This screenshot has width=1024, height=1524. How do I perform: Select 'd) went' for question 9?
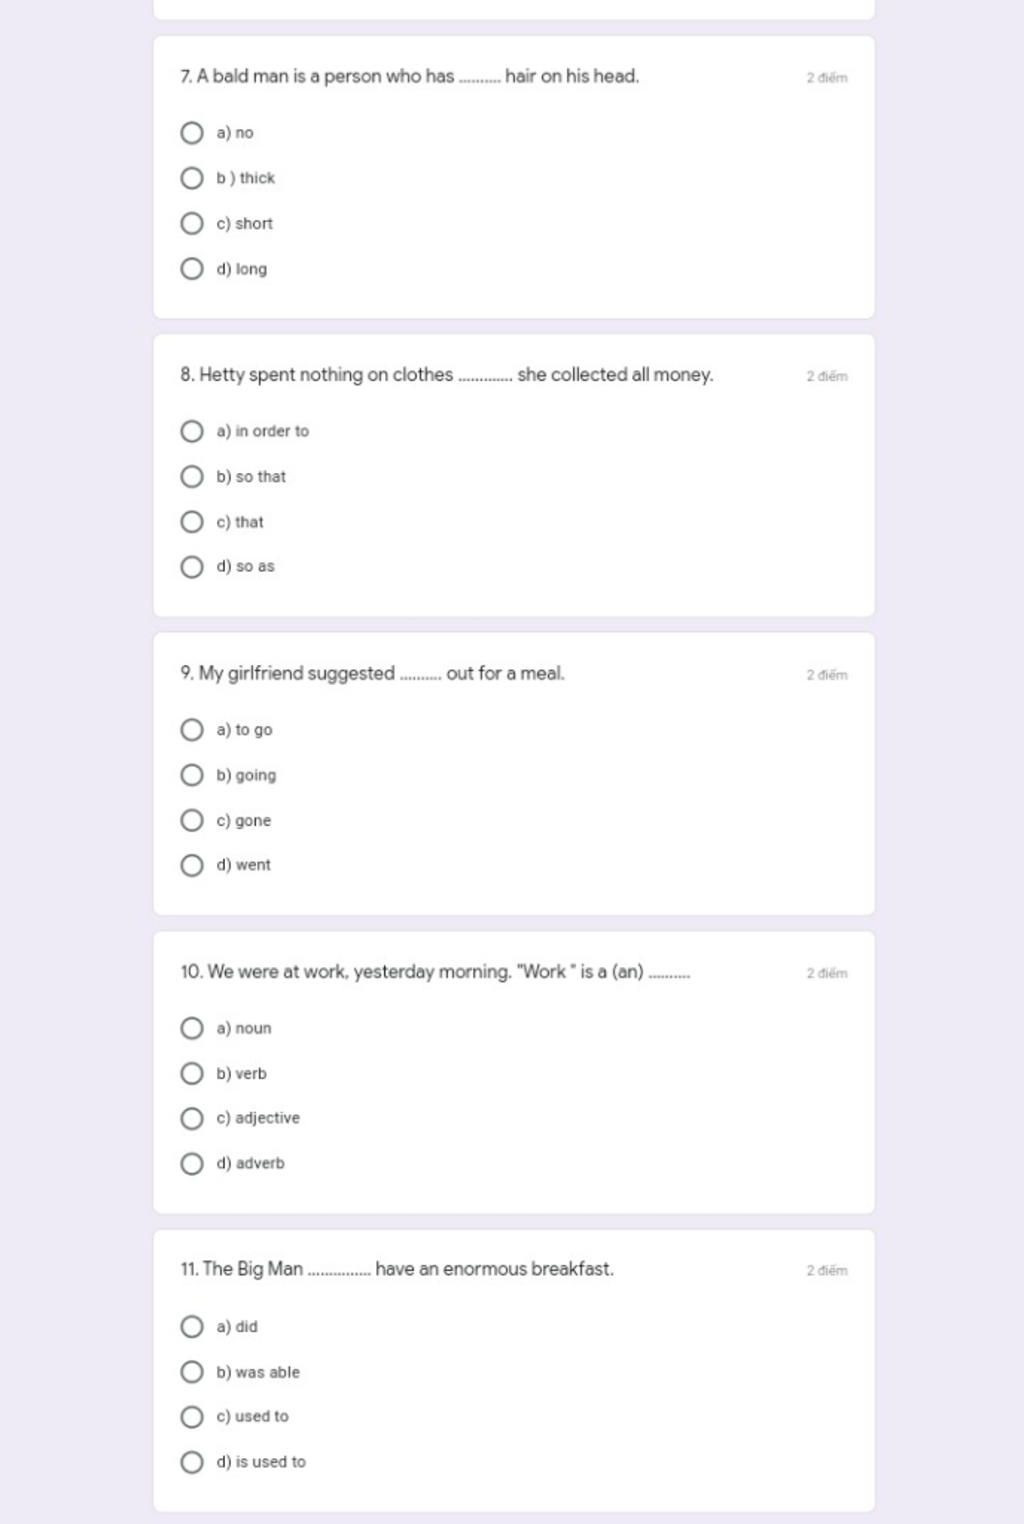(x=192, y=865)
